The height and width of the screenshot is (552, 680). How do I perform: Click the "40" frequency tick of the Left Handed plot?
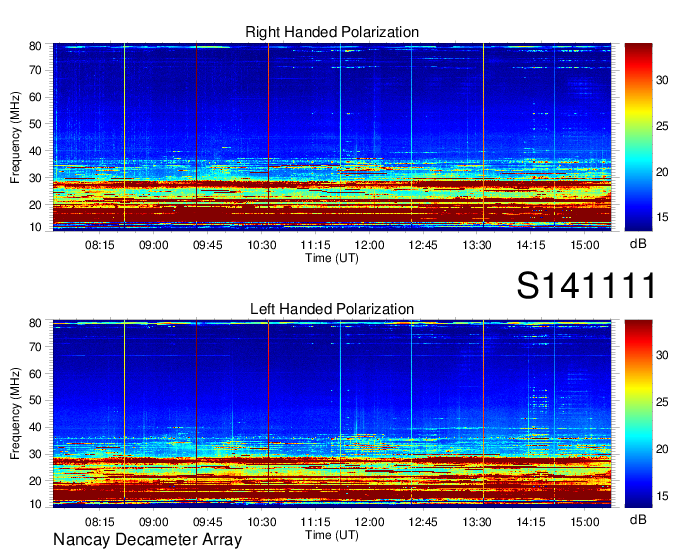click(x=35, y=427)
